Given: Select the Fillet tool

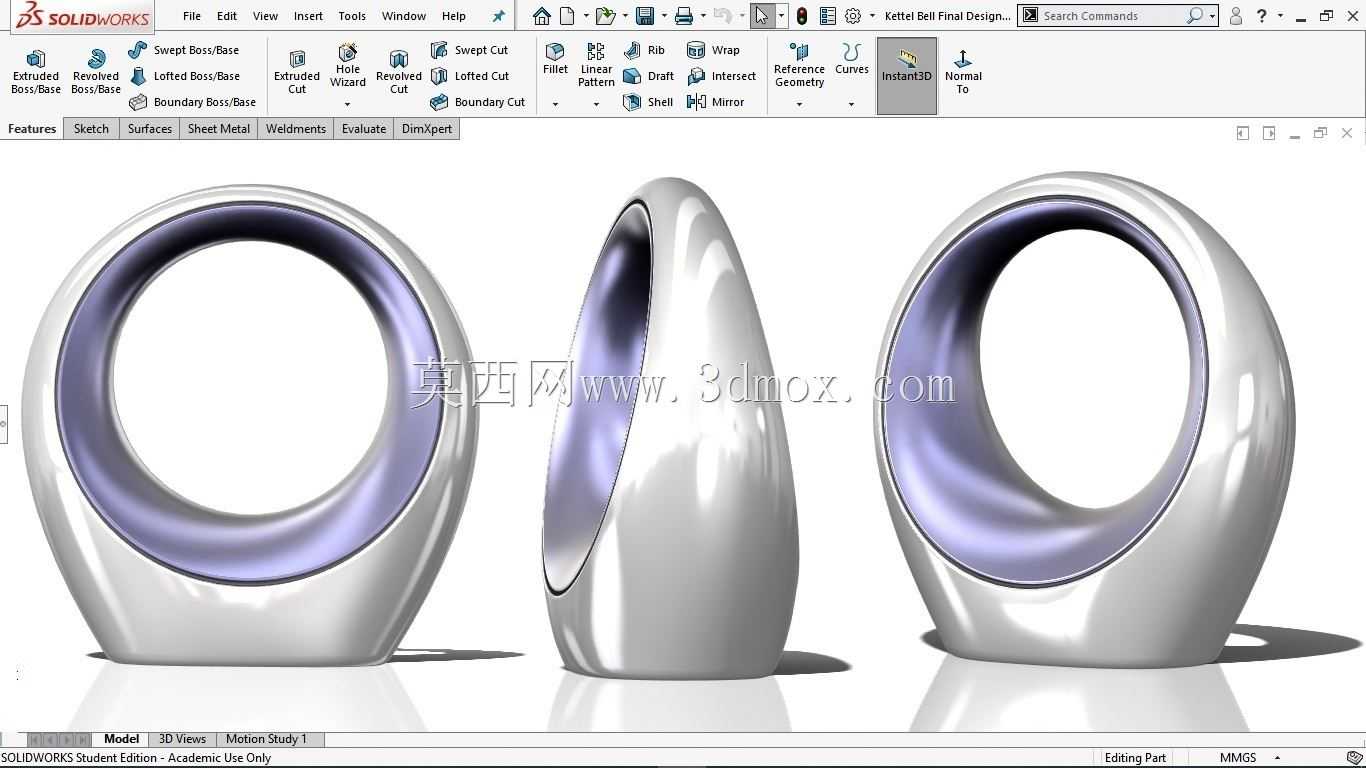Looking at the screenshot, I should [x=555, y=59].
